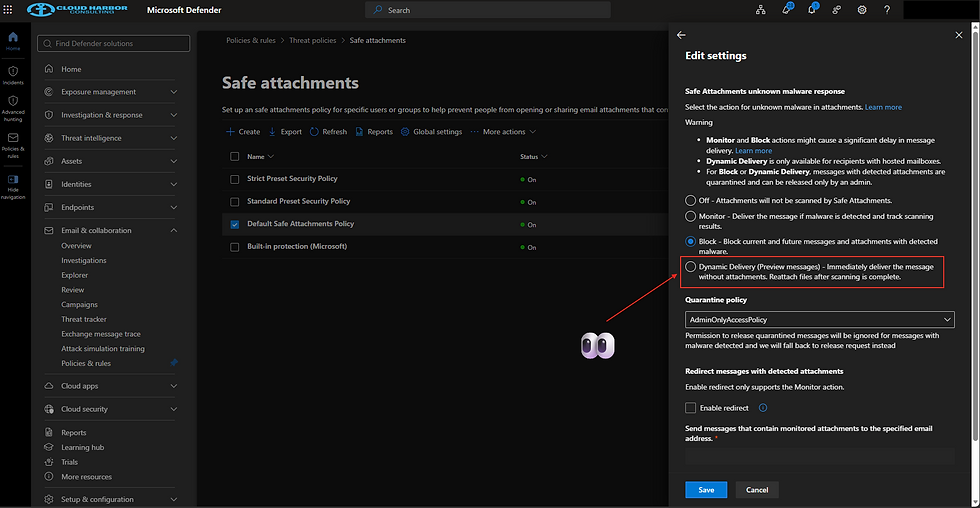This screenshot has width=980, height=508.
Task: Check Built-in protection (Microsoft) row
Action: (234, 247)
